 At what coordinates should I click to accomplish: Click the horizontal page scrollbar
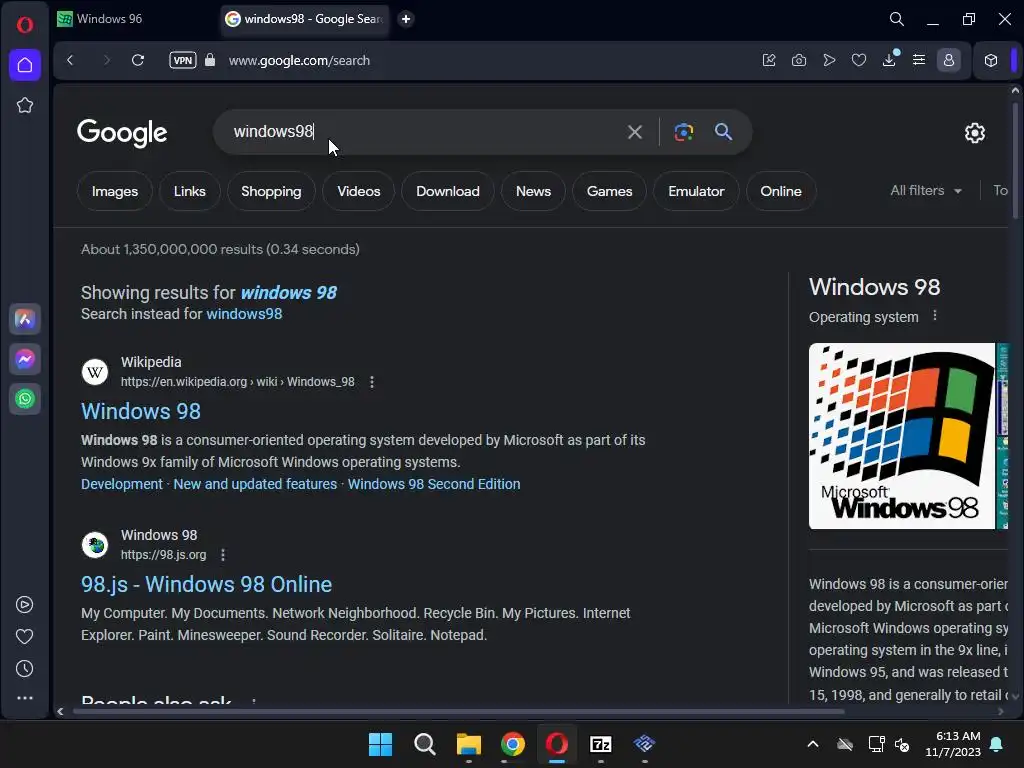pos(458,712)
